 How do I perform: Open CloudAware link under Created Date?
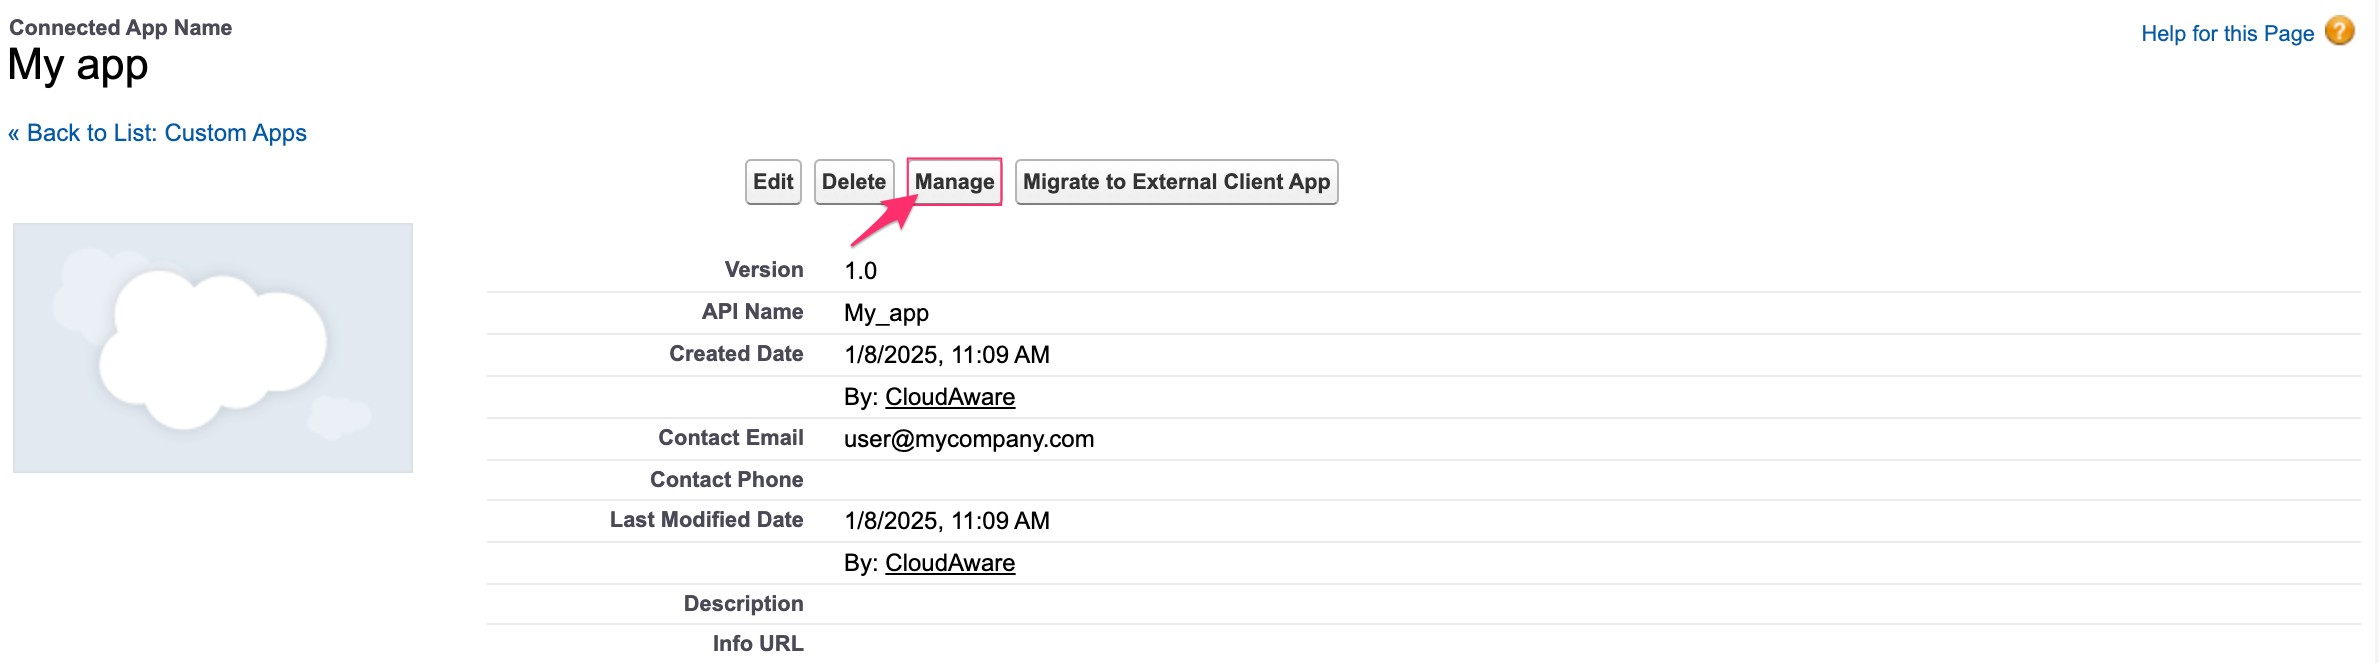tap(949, 397)
